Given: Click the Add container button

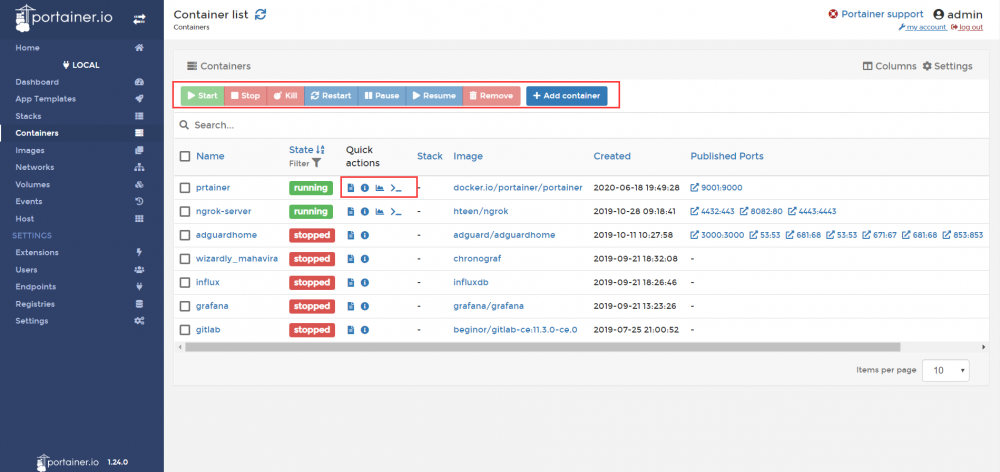Looking at the screenshot, I should pos(566,96).
